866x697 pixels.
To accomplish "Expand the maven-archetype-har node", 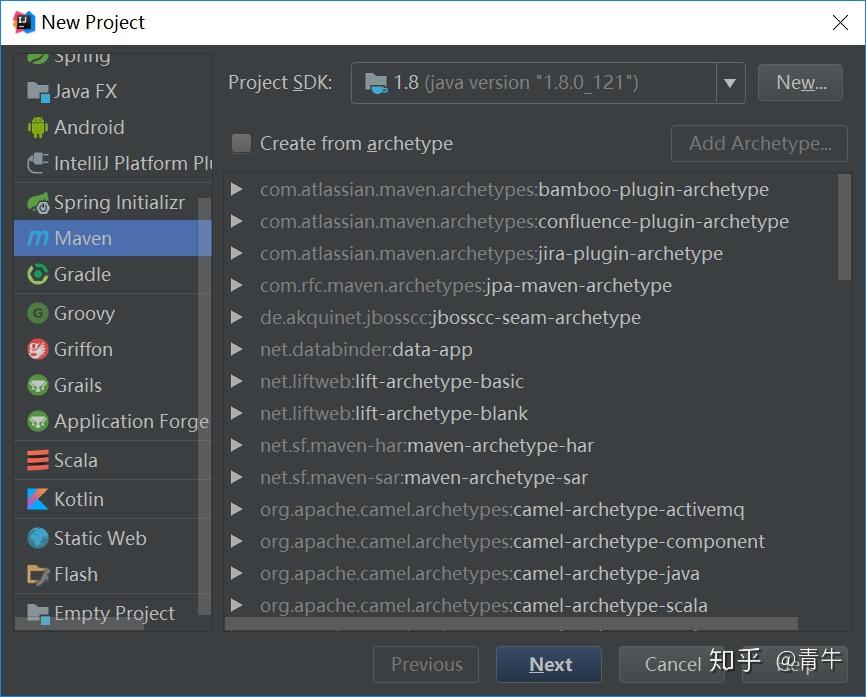I will (x=236, y=445).
